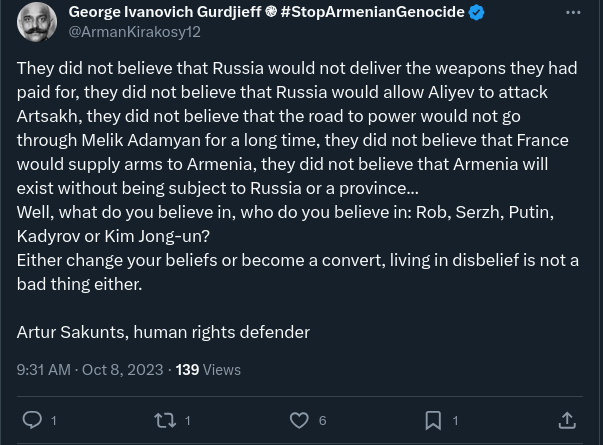The height and width of the screenshot is (445, 603).
Task: Click the blue verified checkmark badge
Action: (x=477, y=13)
